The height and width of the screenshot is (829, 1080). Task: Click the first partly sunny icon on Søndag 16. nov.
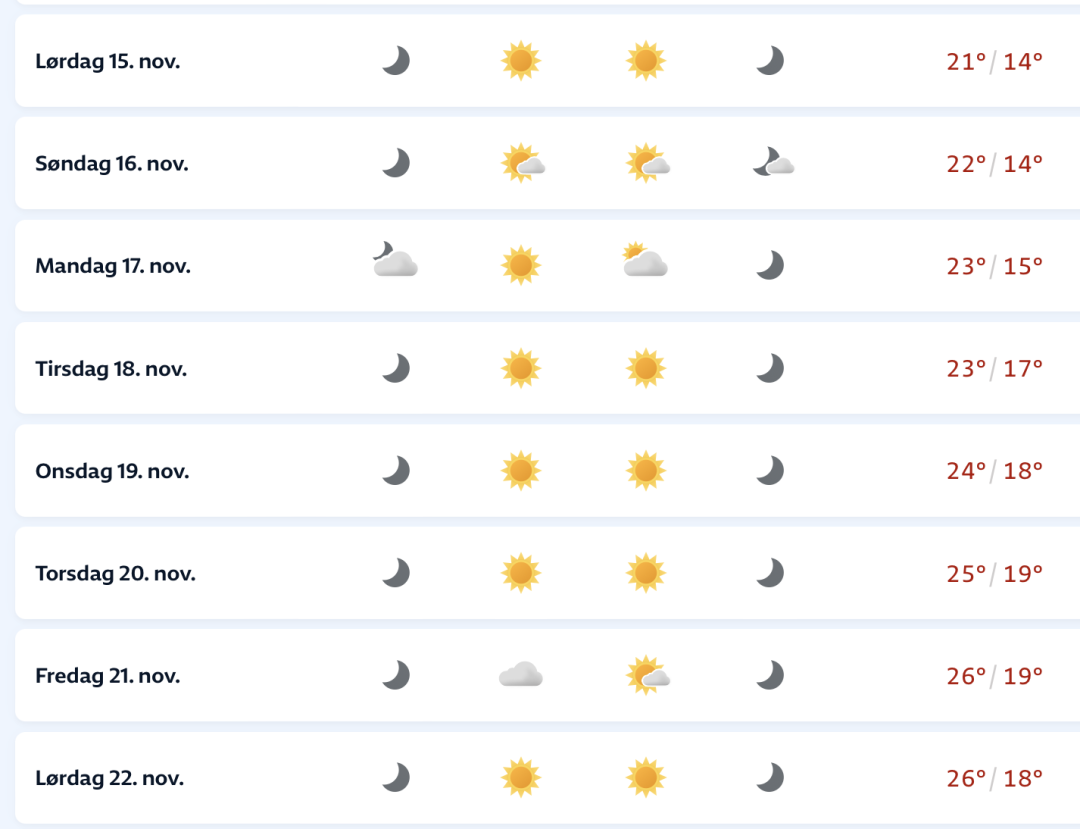coord(523,163)
